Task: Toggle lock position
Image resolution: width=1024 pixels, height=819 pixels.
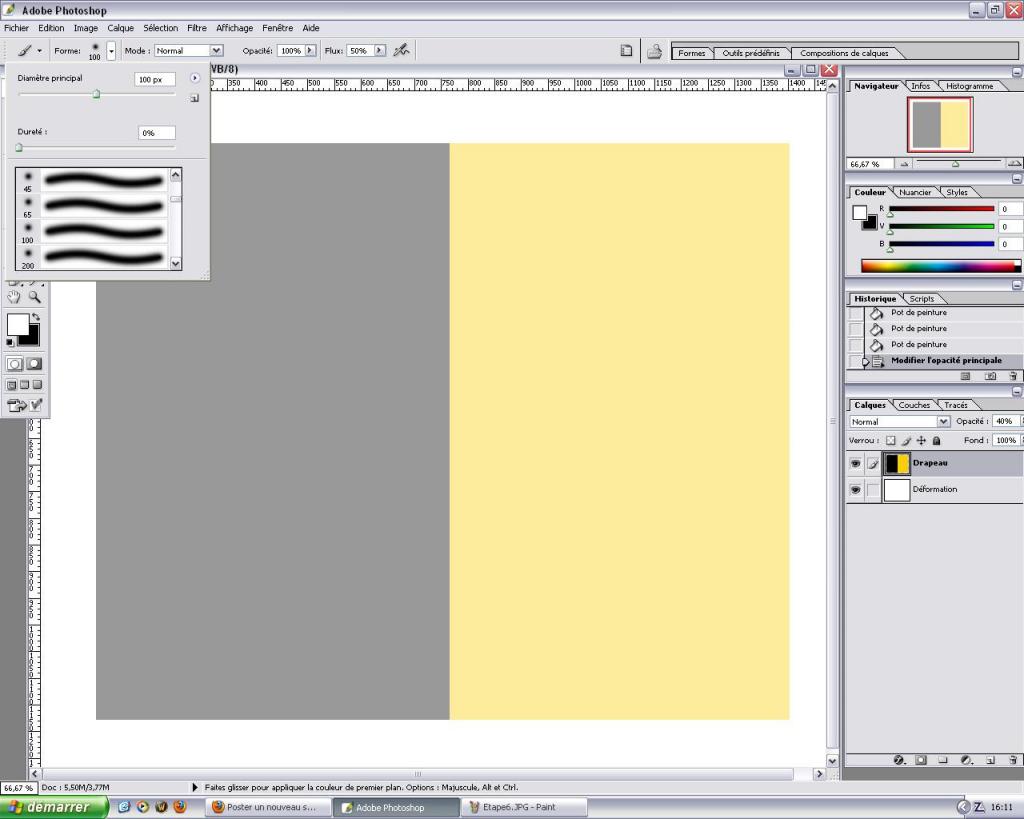Action: point(921,440)
